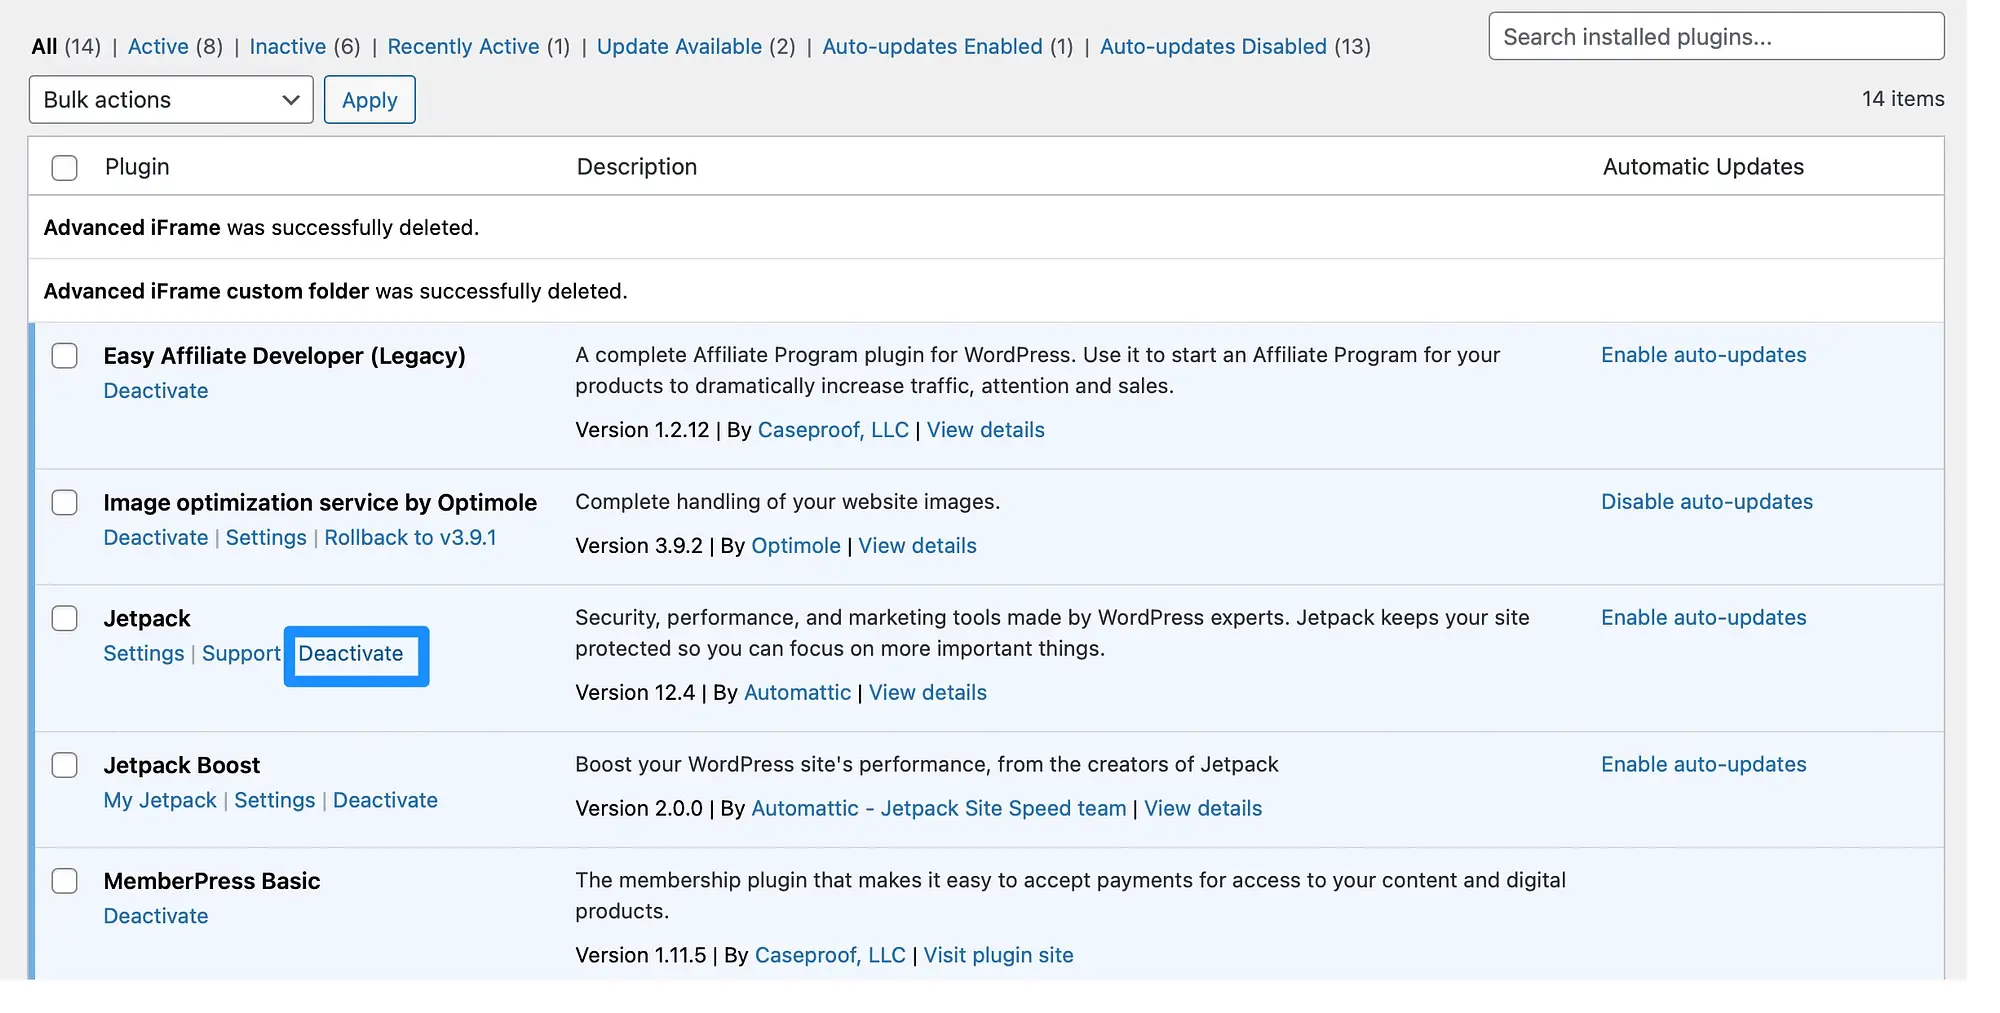Filter by Auto-updates Enabled (1)

[947, 46]
